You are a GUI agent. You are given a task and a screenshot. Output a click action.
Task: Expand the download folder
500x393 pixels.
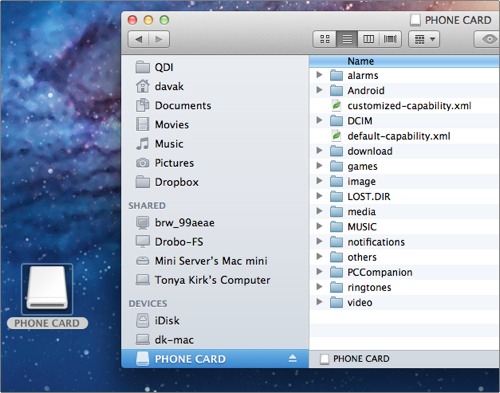click(319, 150)
